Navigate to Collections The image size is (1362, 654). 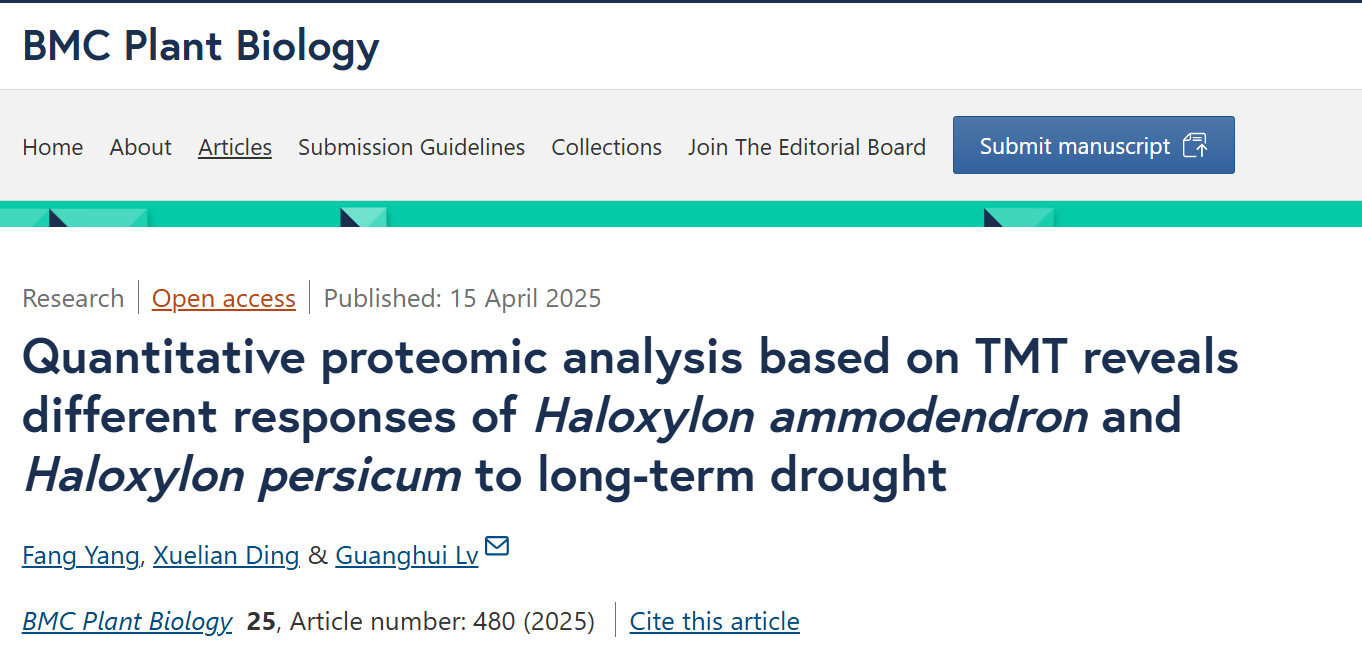pos(606,147)
